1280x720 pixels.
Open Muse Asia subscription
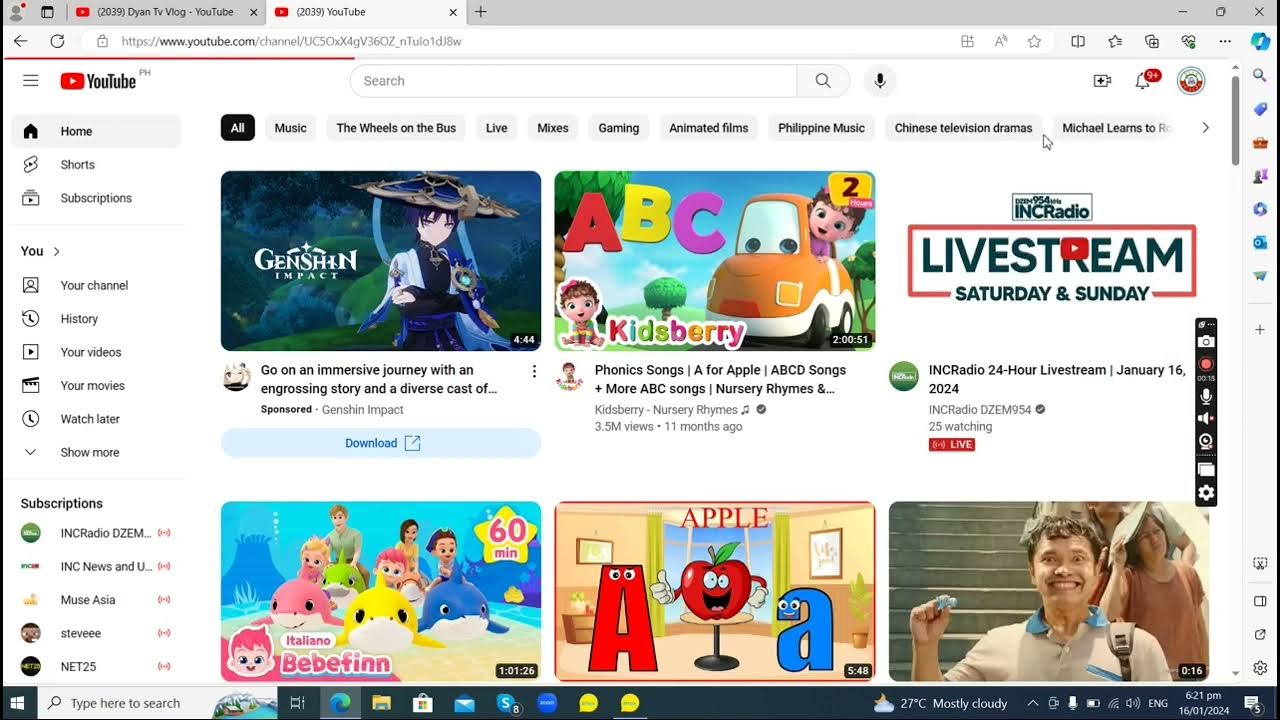click(96, 600)
